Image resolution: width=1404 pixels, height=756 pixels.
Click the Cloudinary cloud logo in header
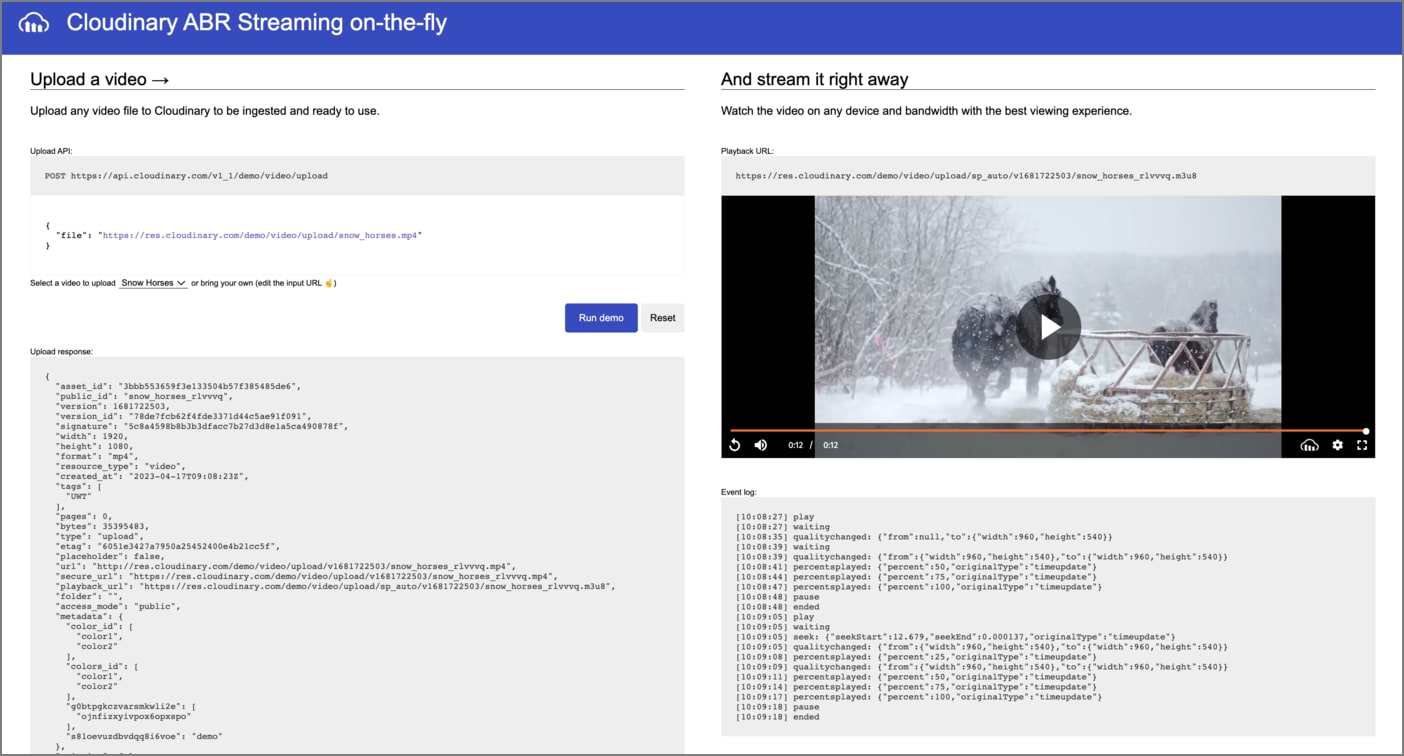click(x=34, y=23)
